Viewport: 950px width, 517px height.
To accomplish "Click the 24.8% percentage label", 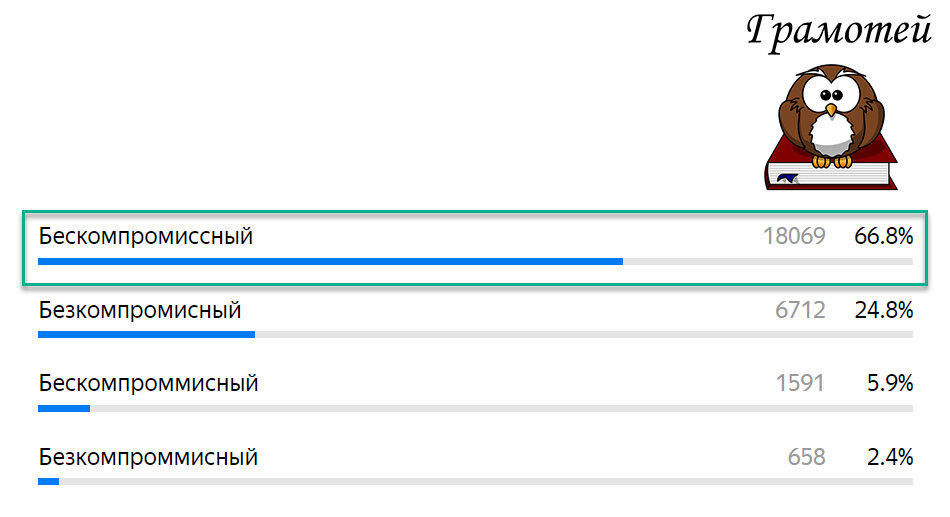I will pyautogui.click(x=883, y=310).
